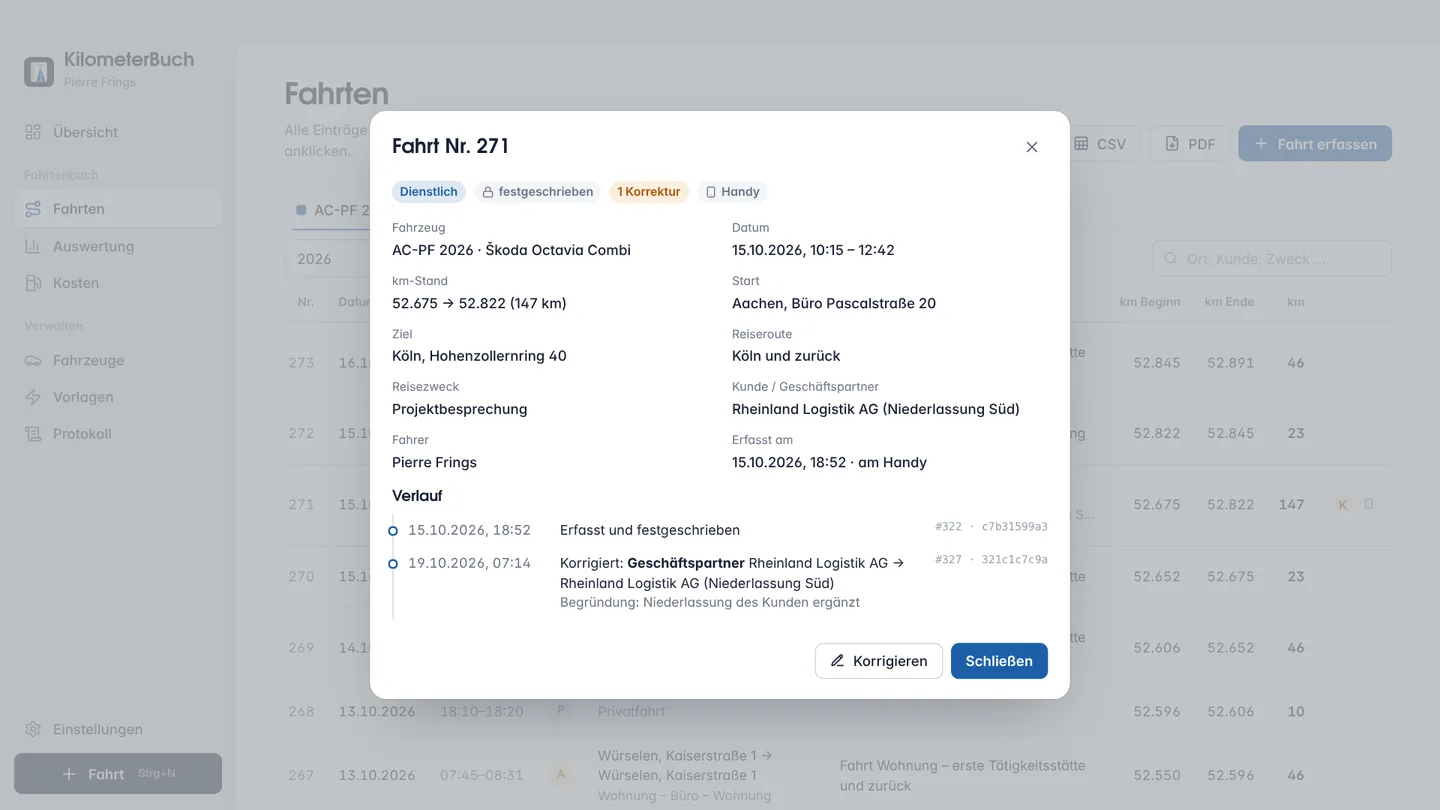Screen dimensions: 1440x810
Task: Focus the Ort, Kunde, Zweck search field
Action: (1272, 259)
